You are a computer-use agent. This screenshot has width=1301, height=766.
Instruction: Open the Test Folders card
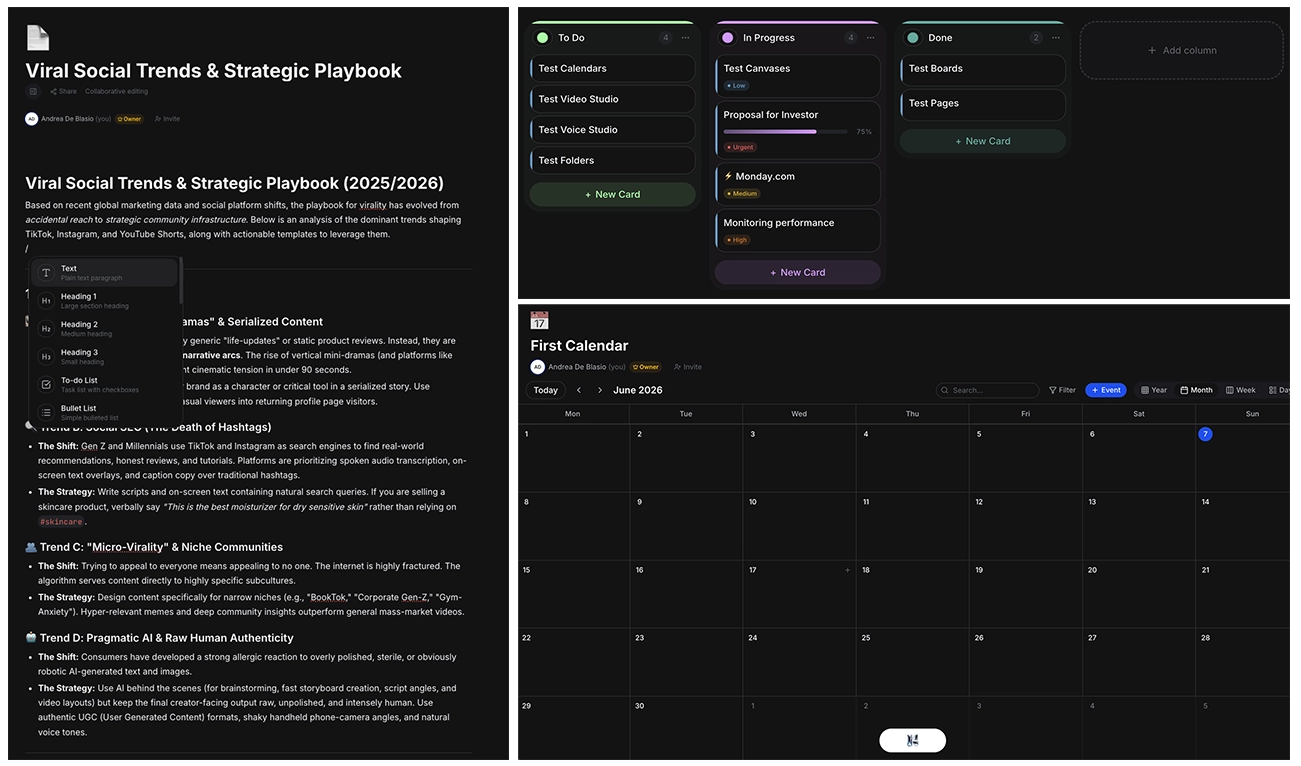[x=612, y=160]
